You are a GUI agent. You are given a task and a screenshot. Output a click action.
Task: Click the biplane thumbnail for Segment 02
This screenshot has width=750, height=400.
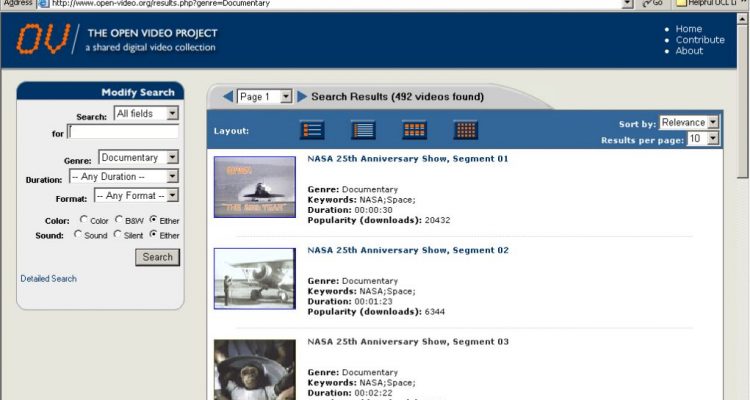coord(254,278)
